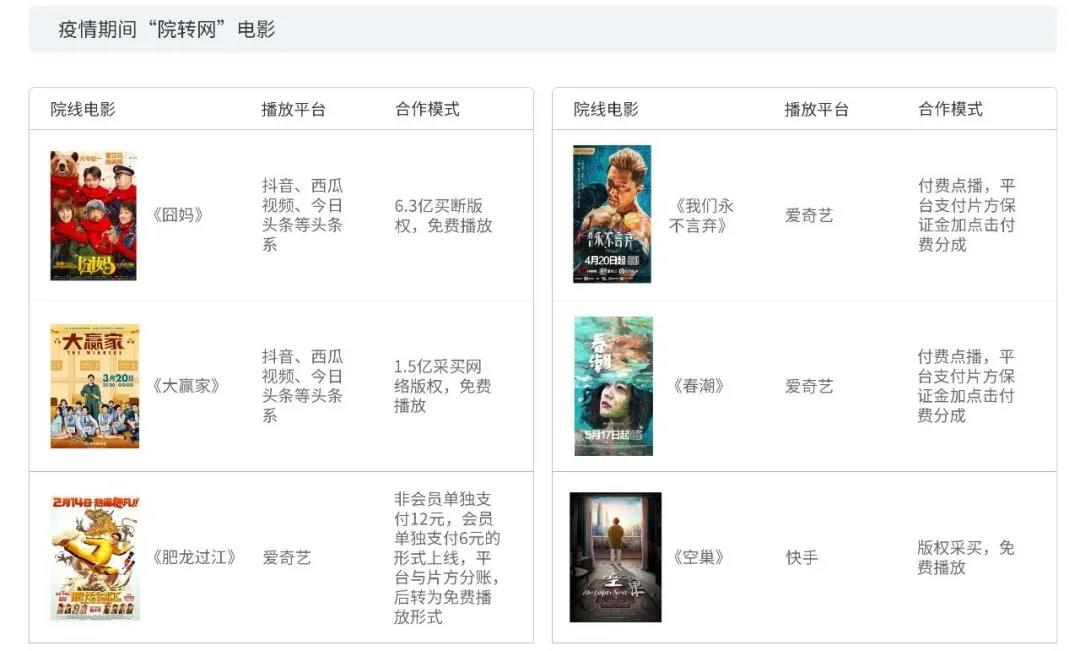Click the platform 快手 for 《空巢》
1080x651 pixels.
(802, 557)
